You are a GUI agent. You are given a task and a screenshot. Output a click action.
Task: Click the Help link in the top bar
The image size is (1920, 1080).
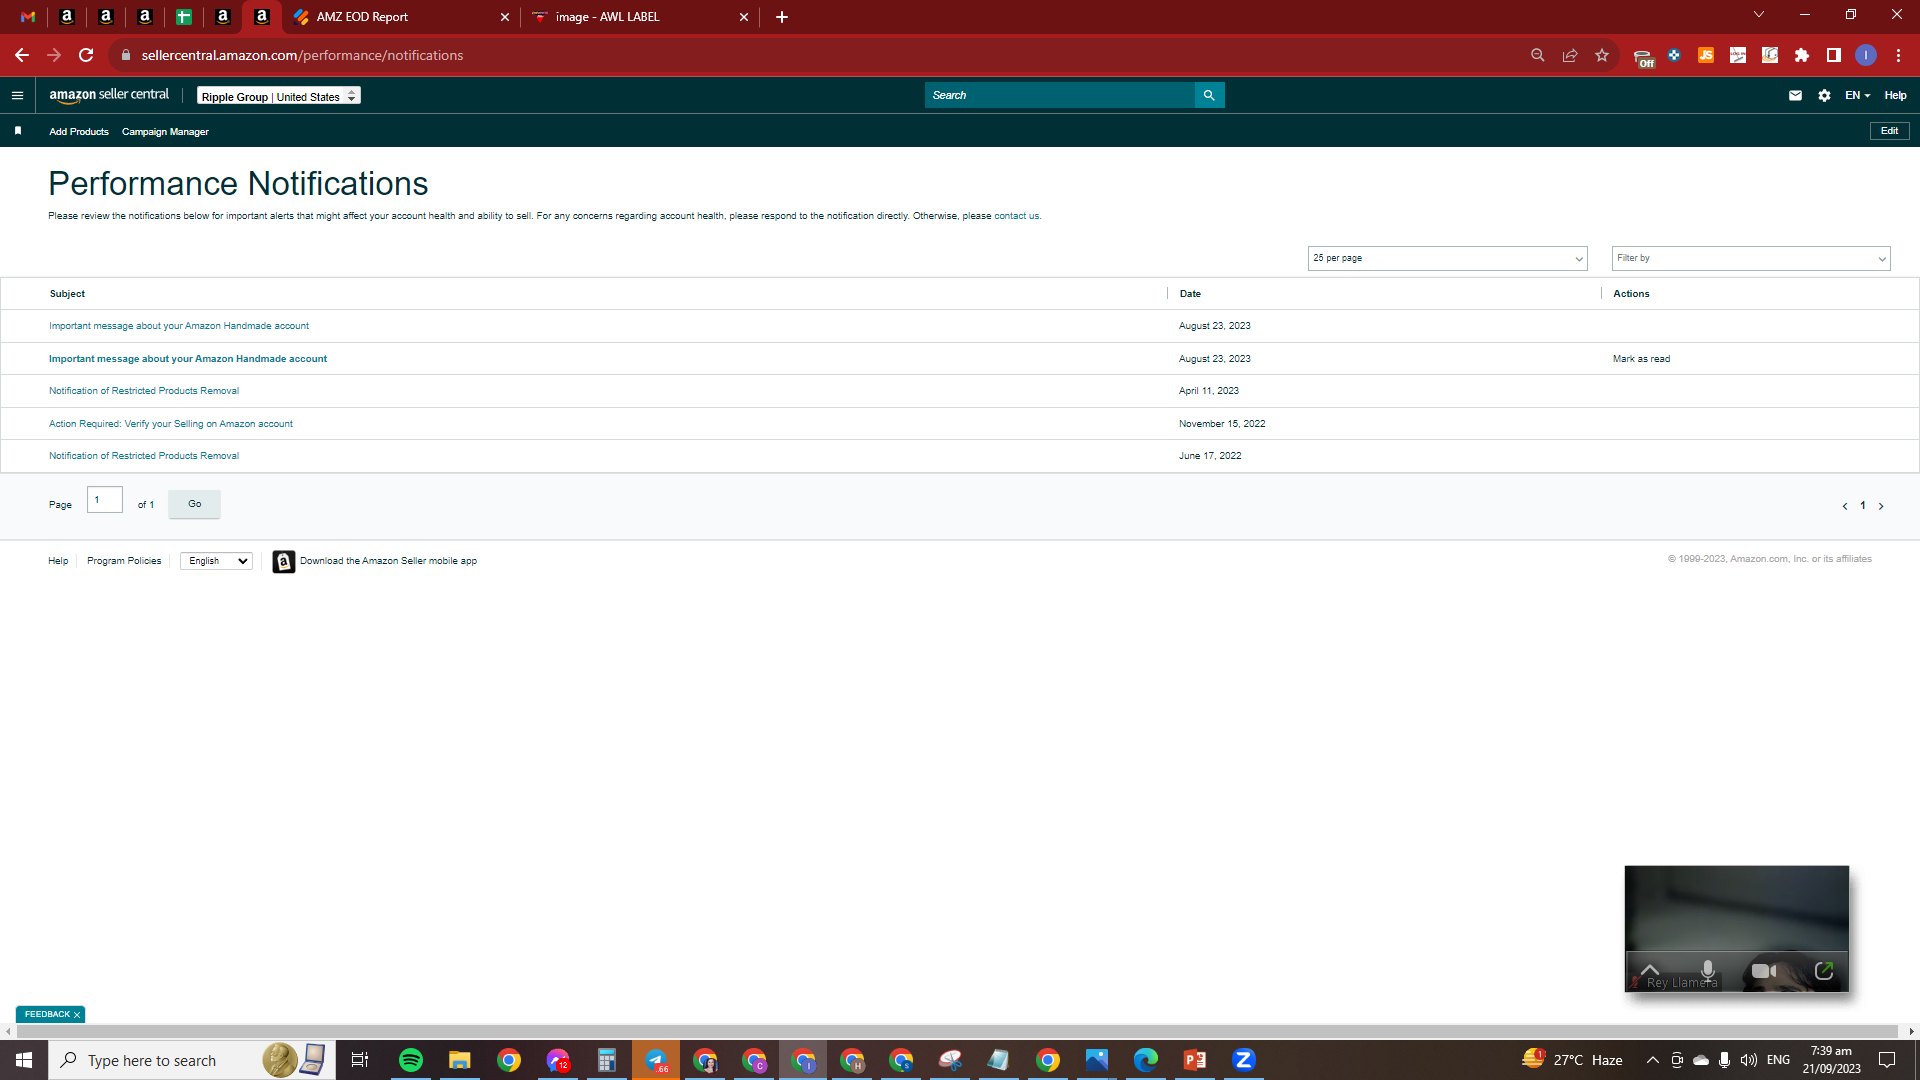1895,96
